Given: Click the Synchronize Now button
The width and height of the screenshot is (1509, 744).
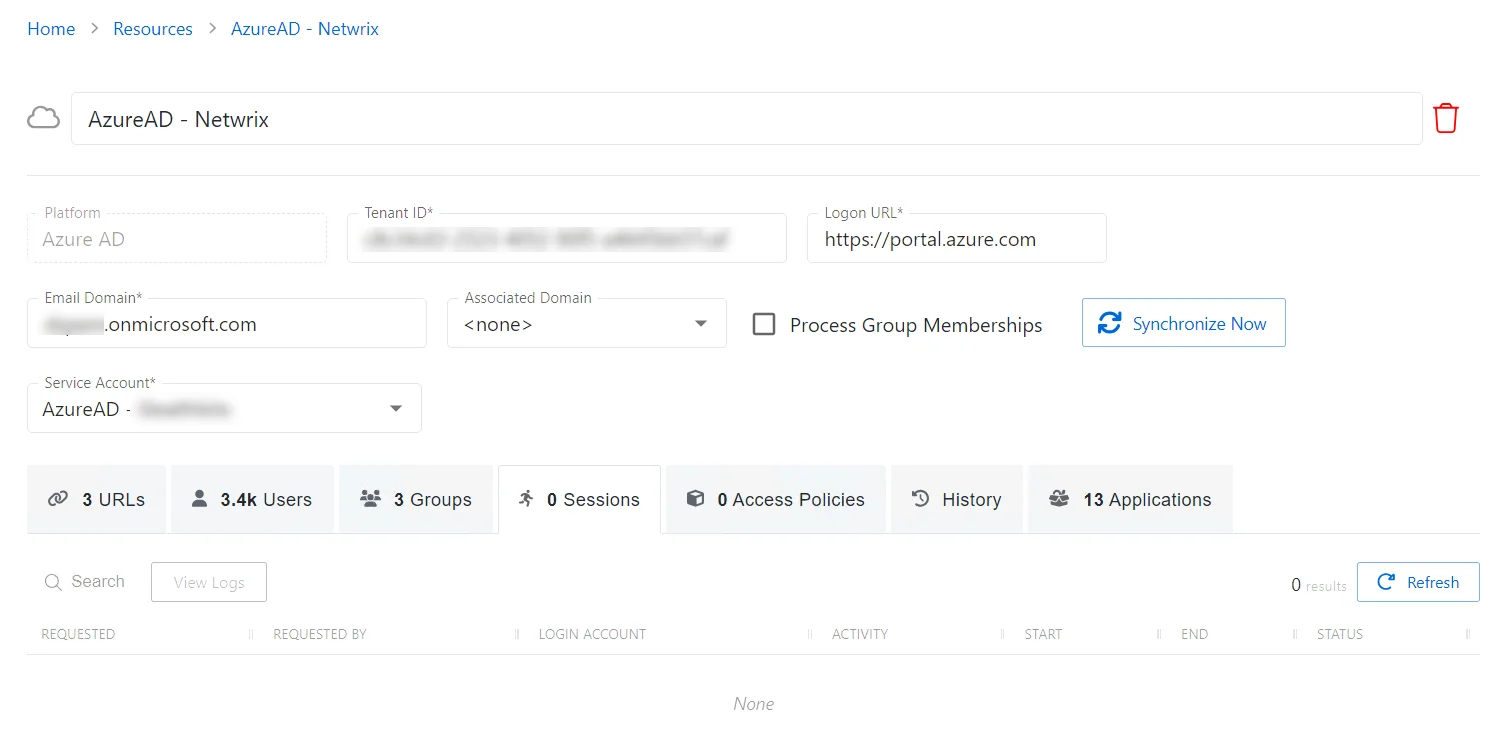Looking at the screenshot, I should 1184,323.
